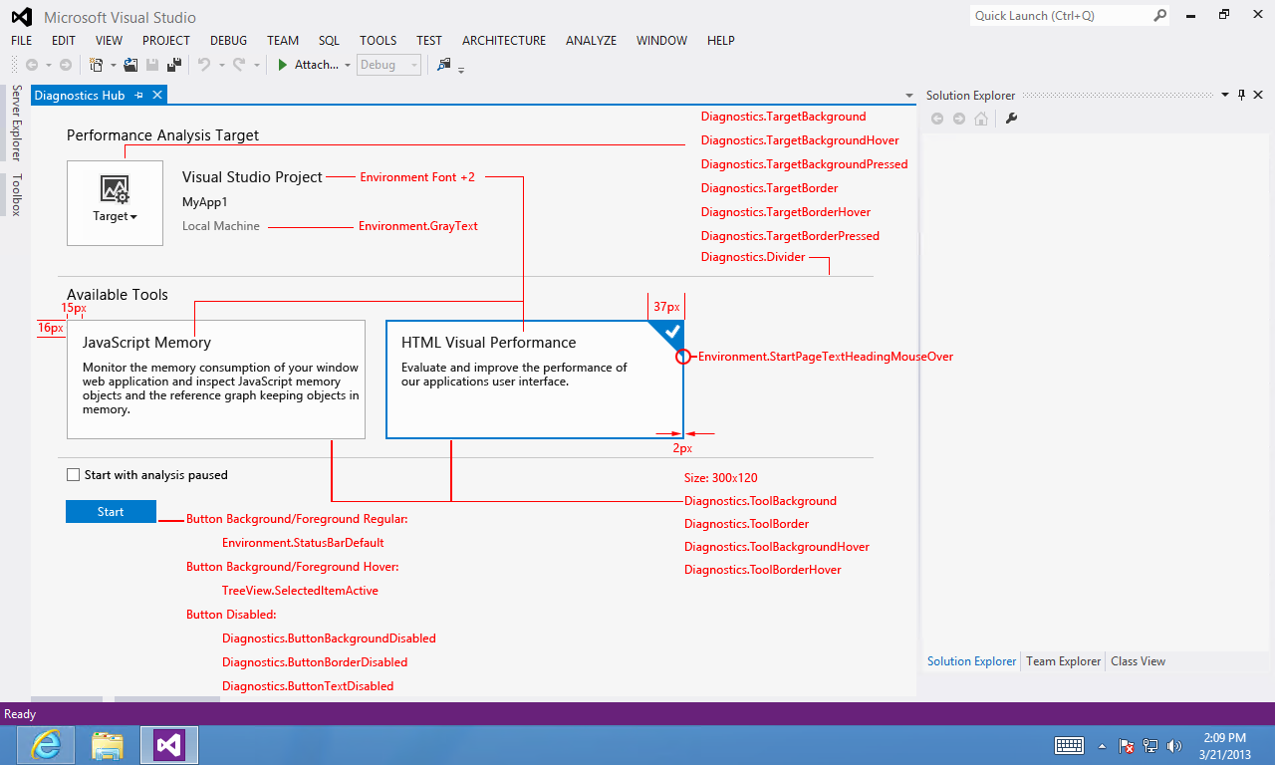Viewport: 1275px width, 765px height.
Task: Select the Solution Explorer bottom tab
Action: tap(971, 661)
